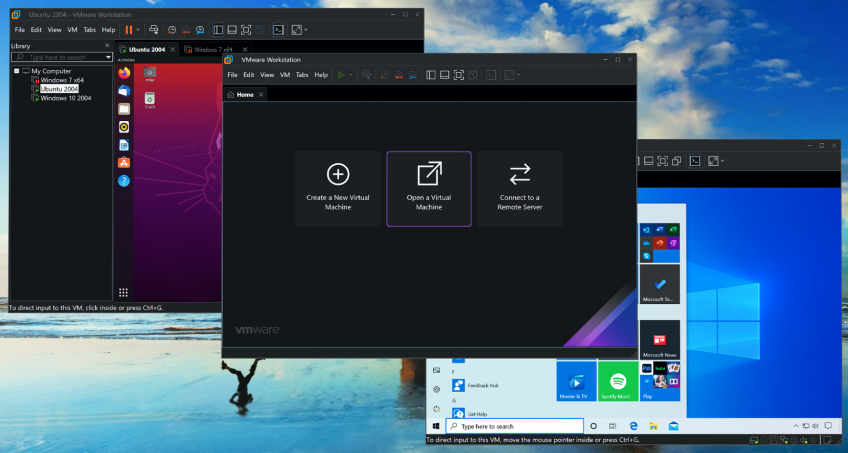Enter full screen mode in Ubuntu 2004 window

246,30
